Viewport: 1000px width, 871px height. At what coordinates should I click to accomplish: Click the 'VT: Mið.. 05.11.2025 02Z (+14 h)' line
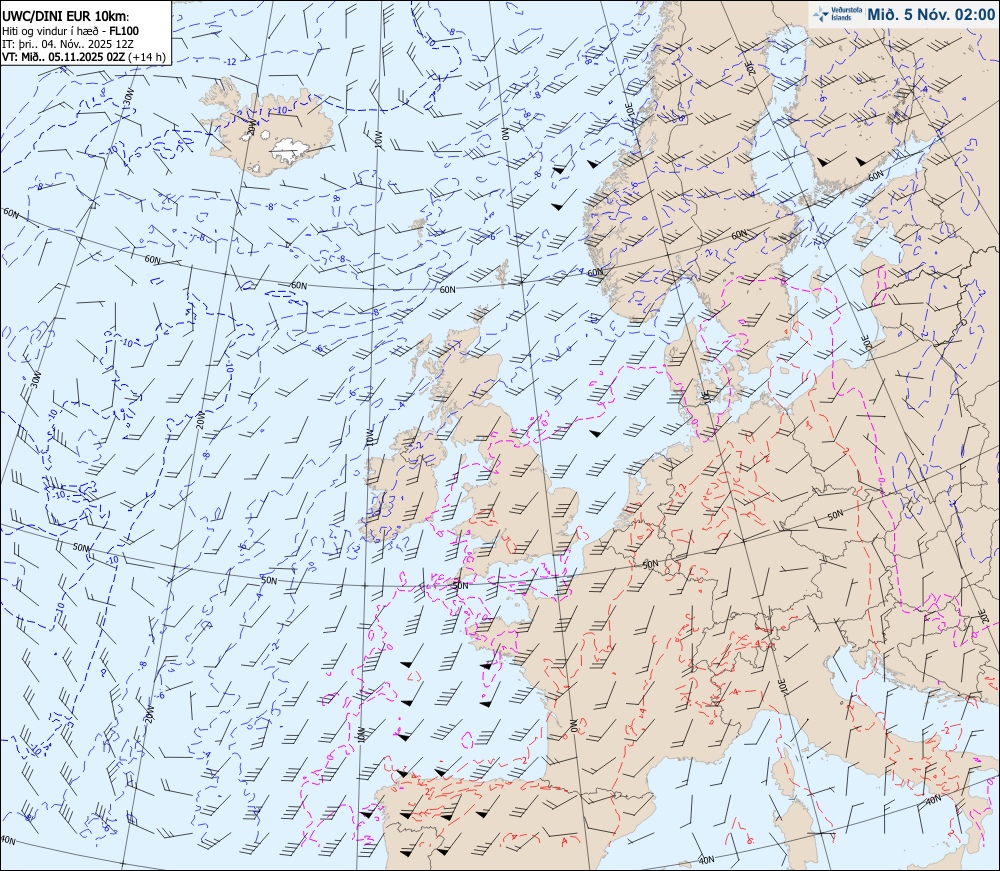84,57
